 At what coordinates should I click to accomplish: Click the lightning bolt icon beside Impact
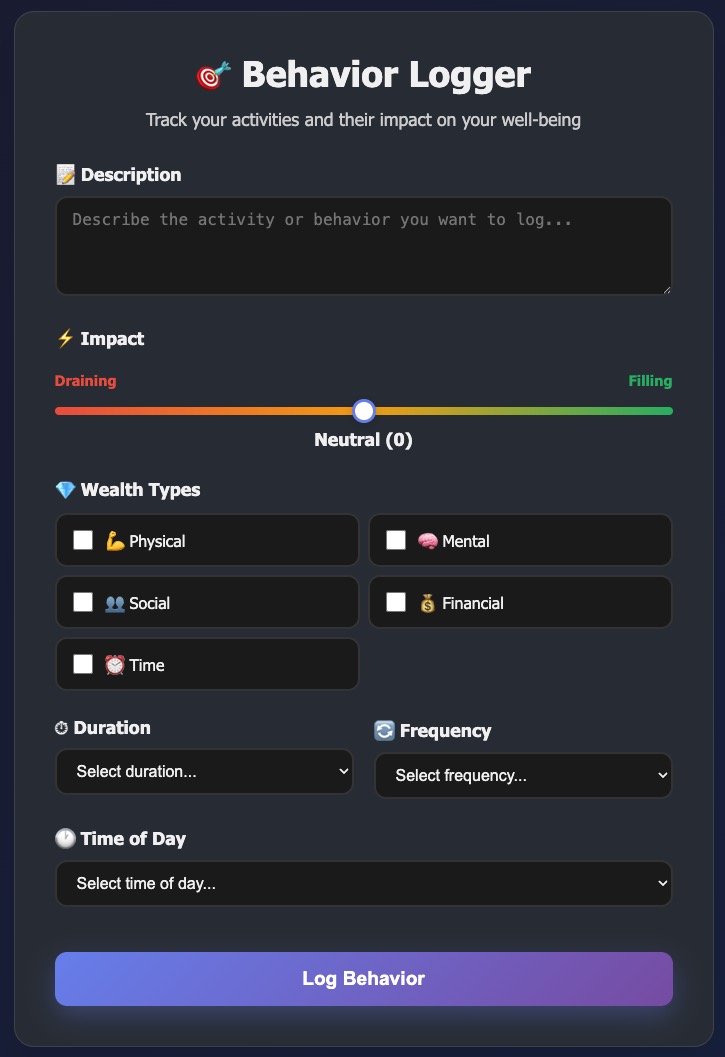[63, 338]
